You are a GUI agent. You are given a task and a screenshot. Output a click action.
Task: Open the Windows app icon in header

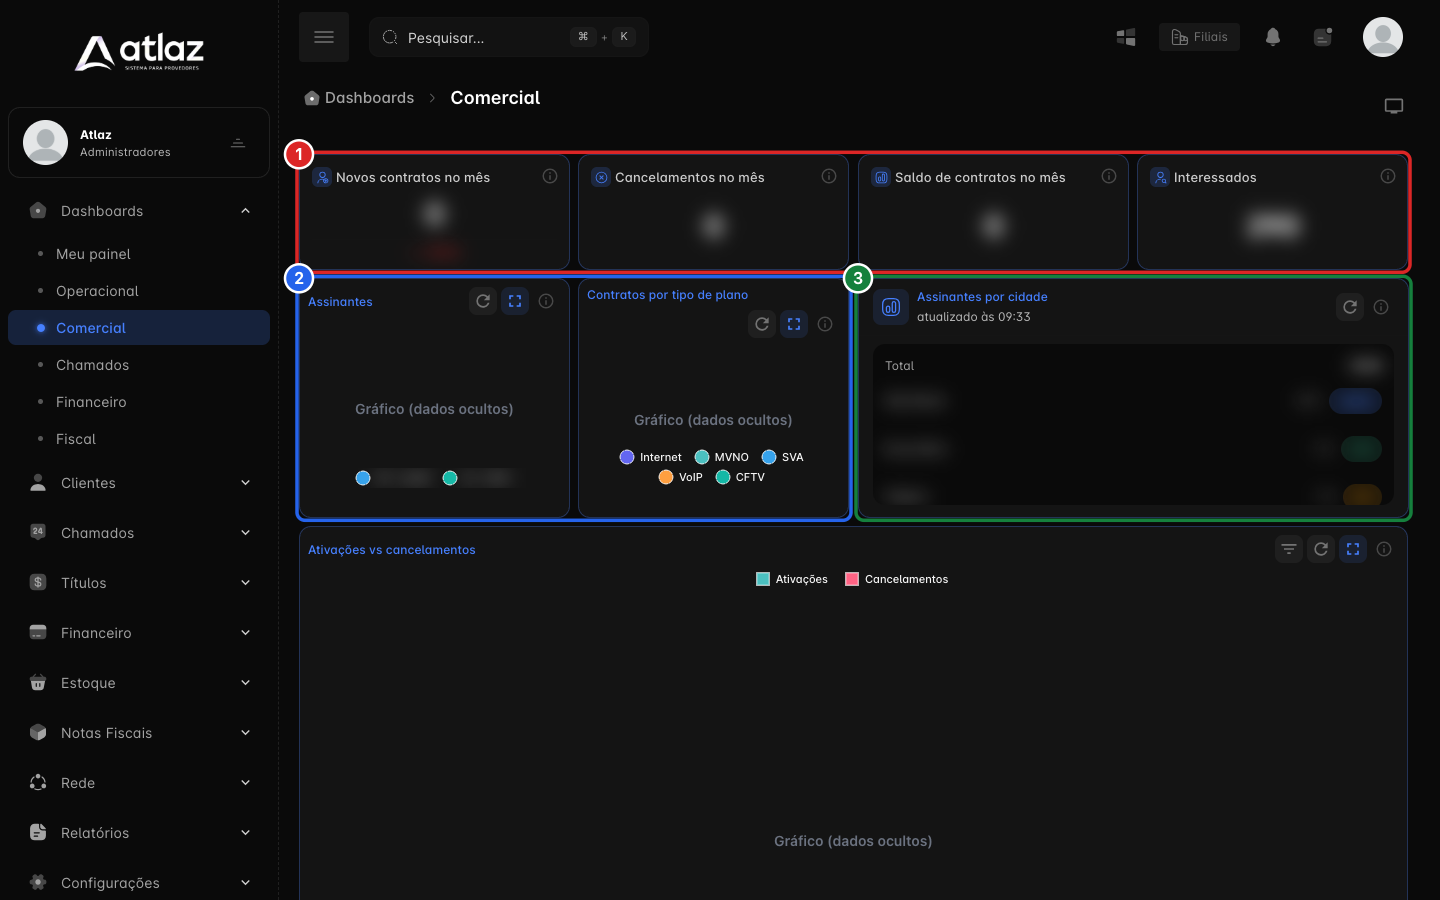[1126, 37]
